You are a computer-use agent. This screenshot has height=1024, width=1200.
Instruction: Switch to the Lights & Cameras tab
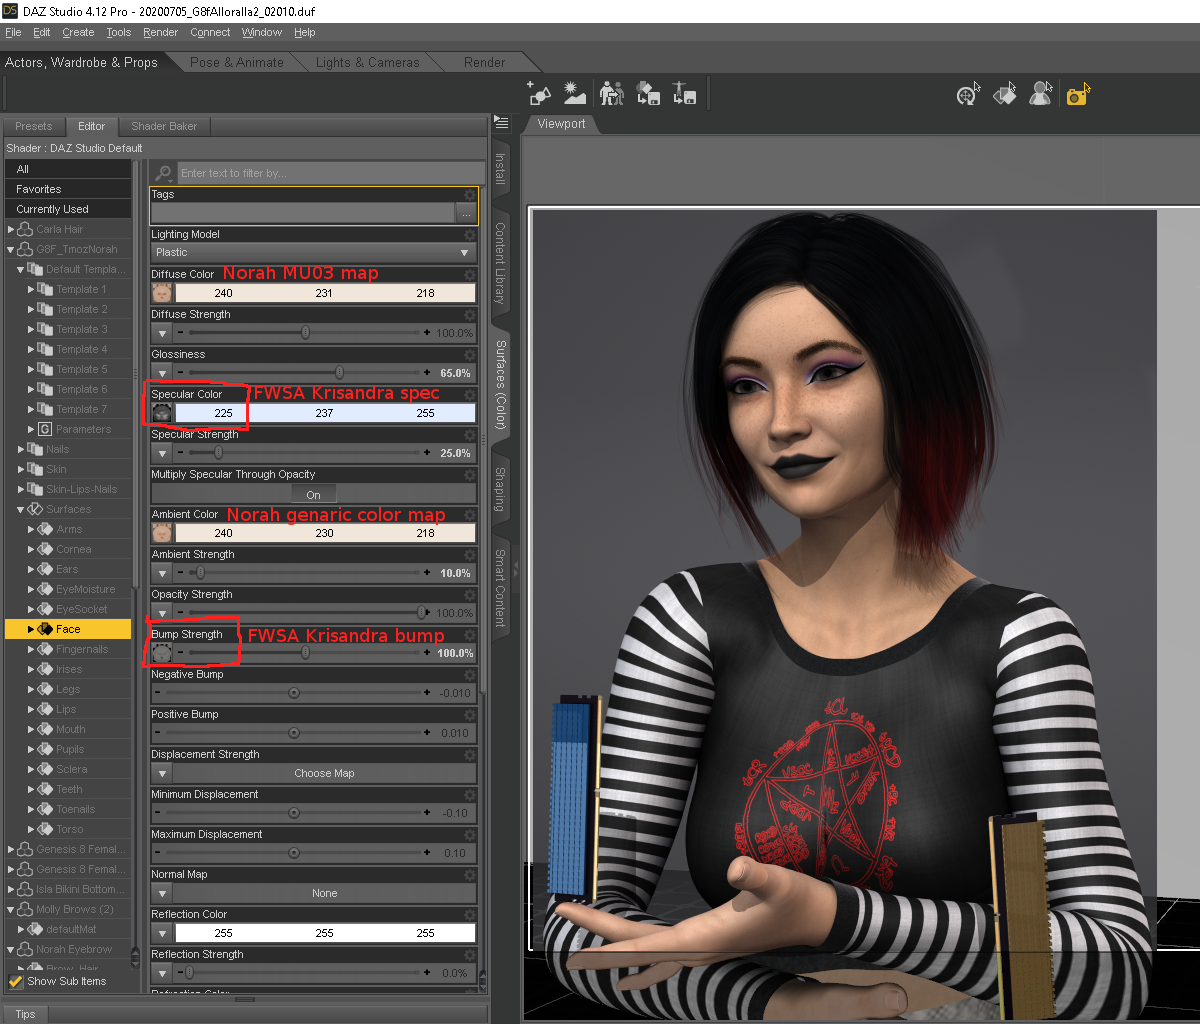368,62
